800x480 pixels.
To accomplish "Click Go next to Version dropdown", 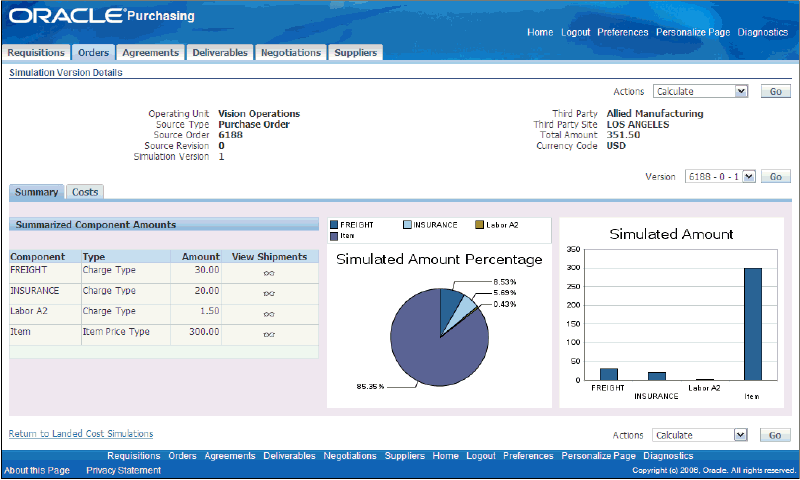I will tap(776, 176).
